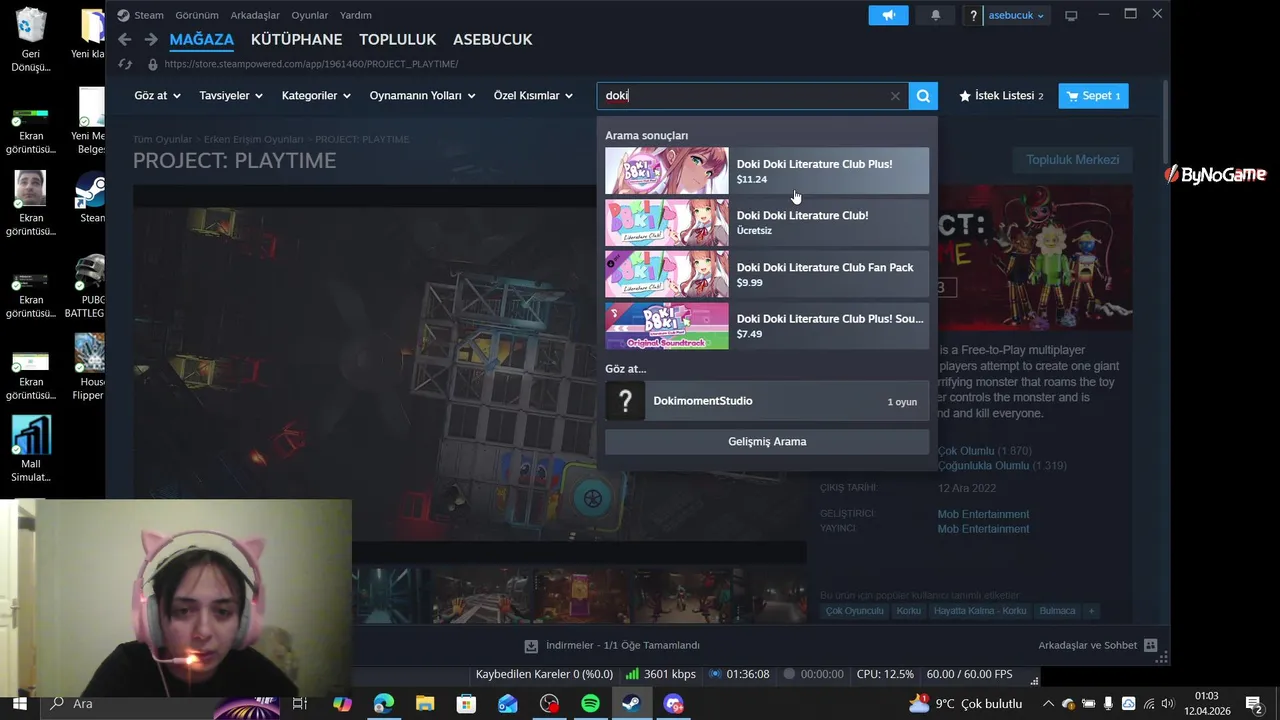Show hidden system tray icons chevron
Viewport: 1280px width, 720px height.
pos(1048,704)
